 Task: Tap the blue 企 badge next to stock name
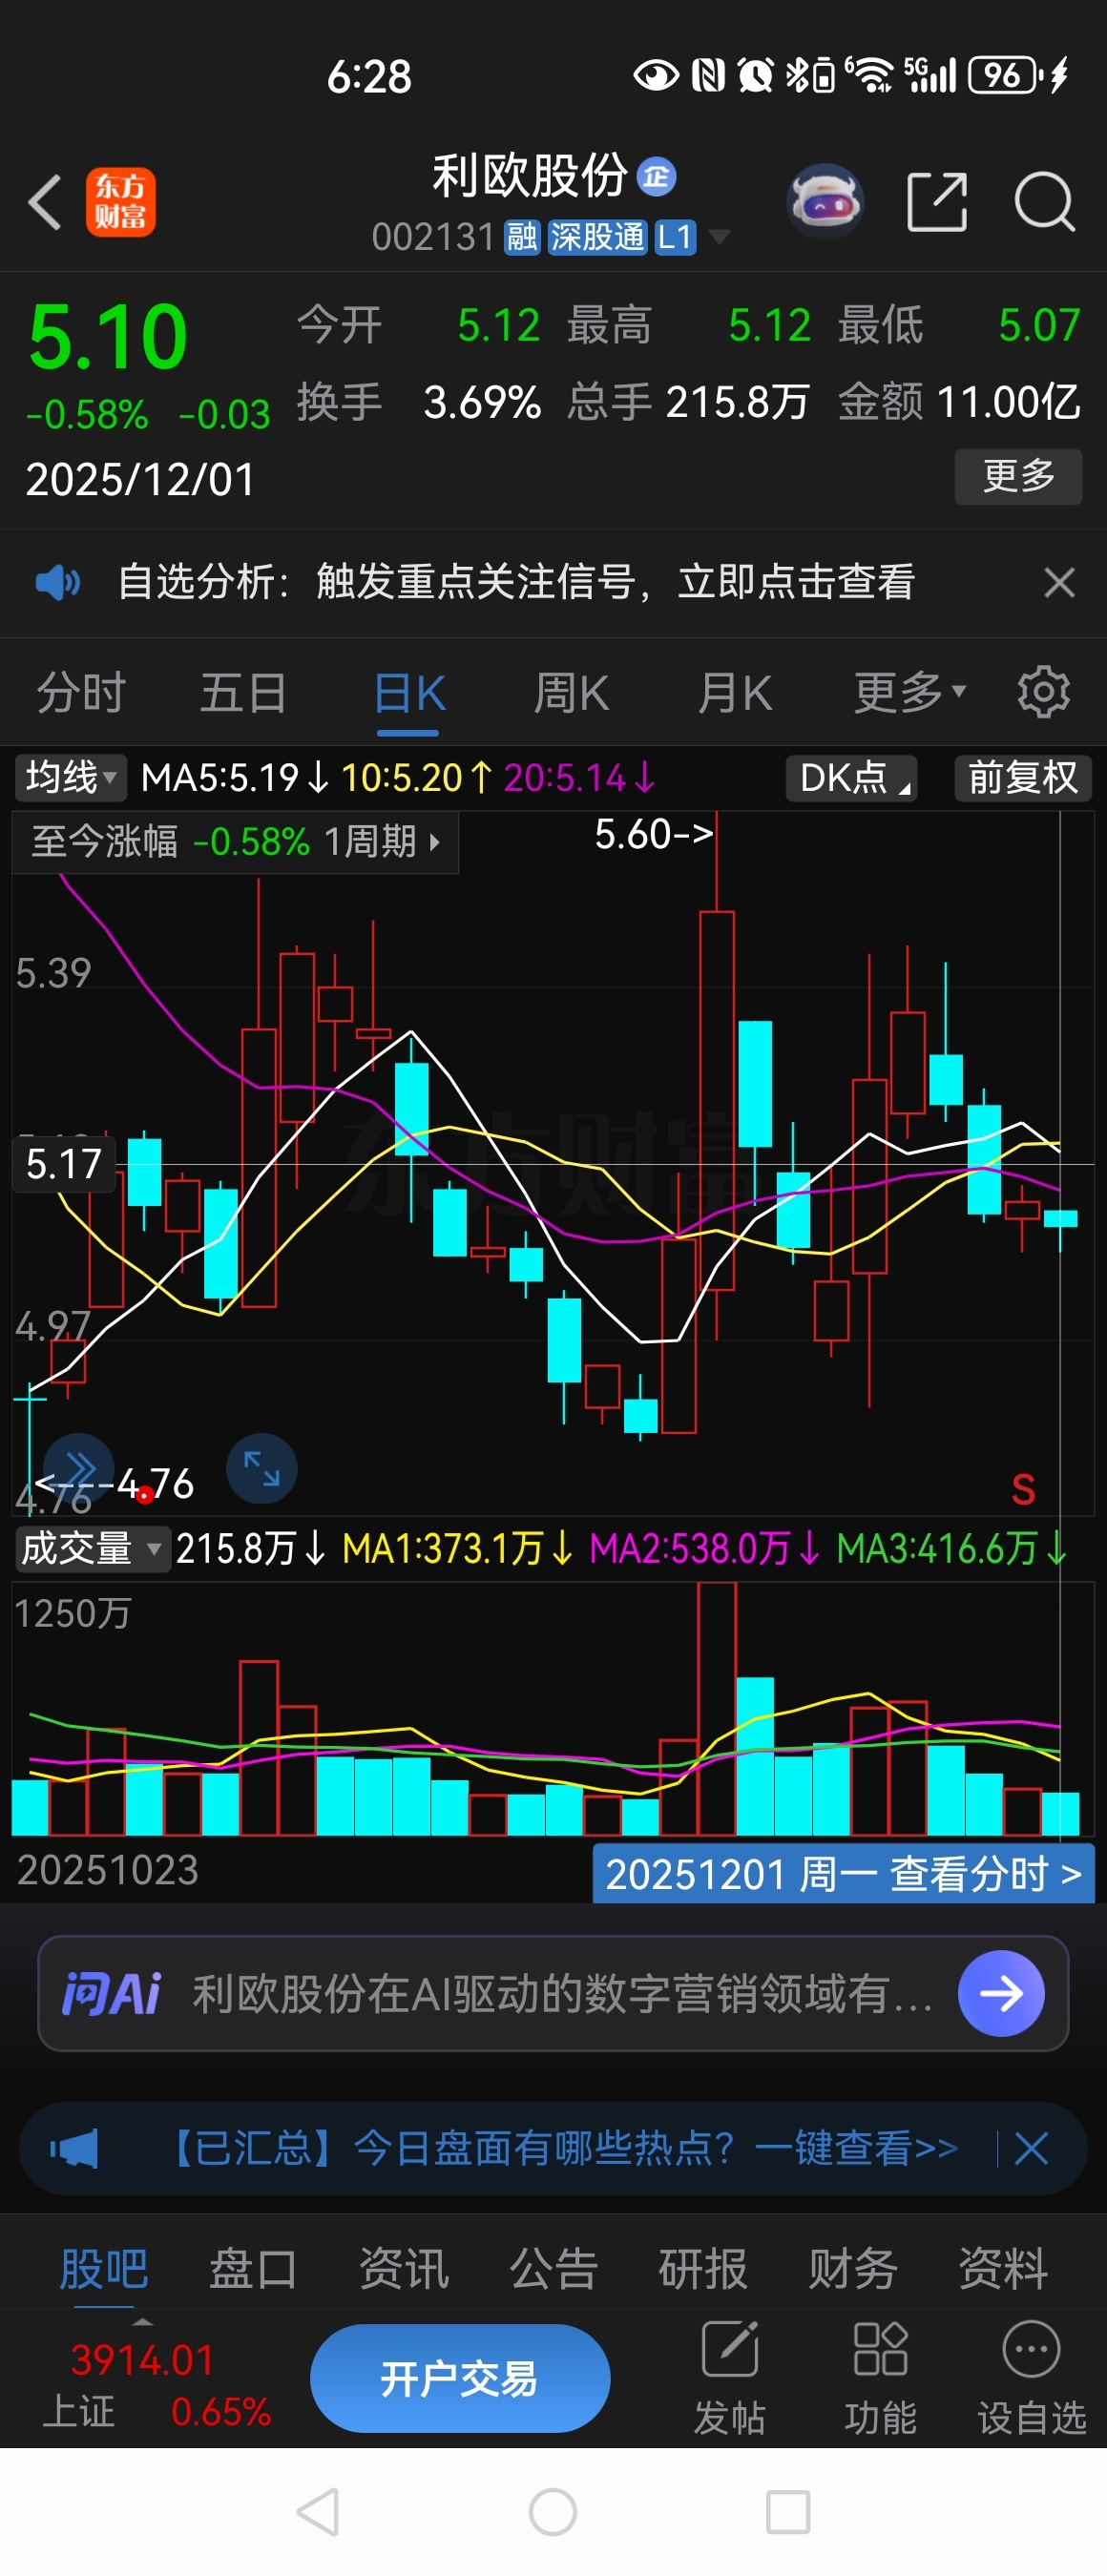pos(656,177)
